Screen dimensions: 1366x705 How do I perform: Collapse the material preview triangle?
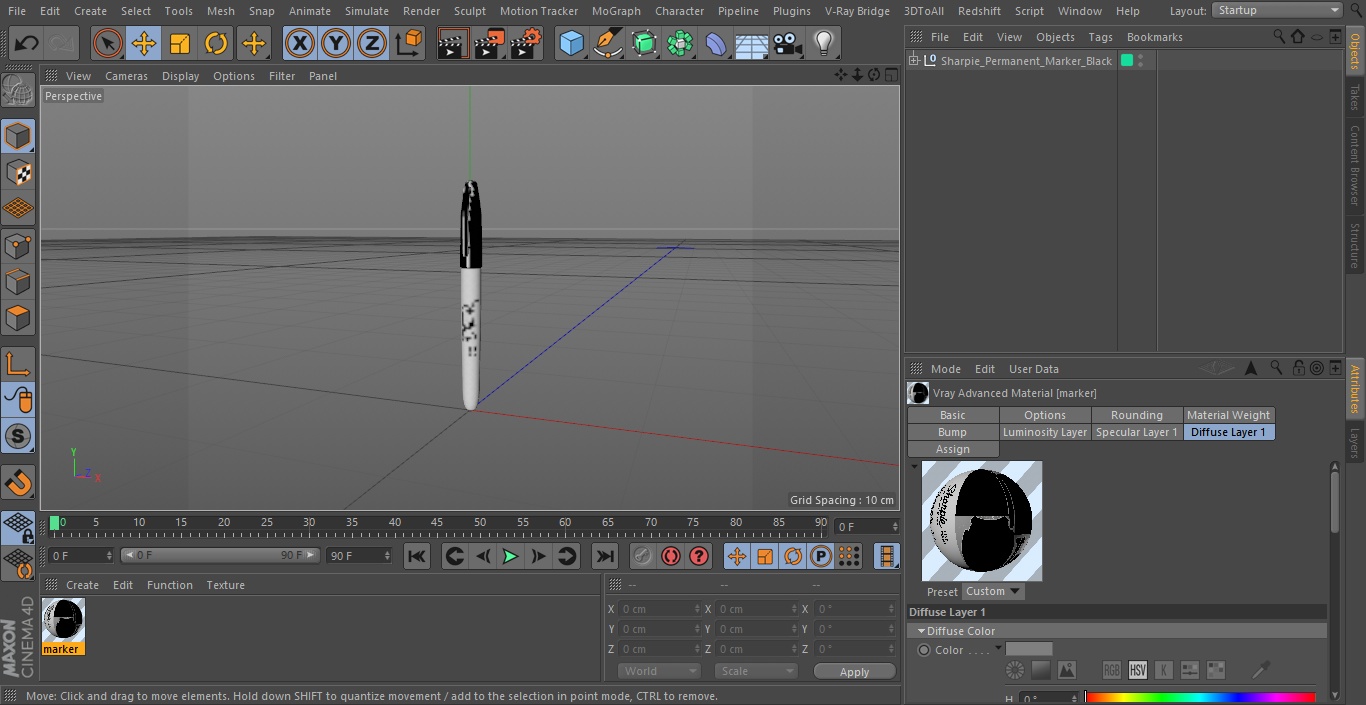(914, 466)
